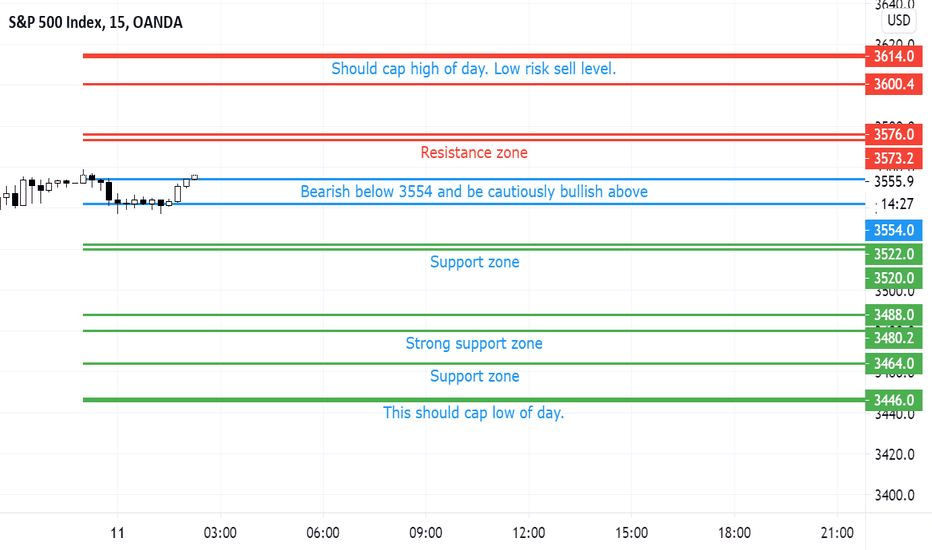
Task: Open the USD currency selector
Action: pyautogui.click(x=898, y=20)
